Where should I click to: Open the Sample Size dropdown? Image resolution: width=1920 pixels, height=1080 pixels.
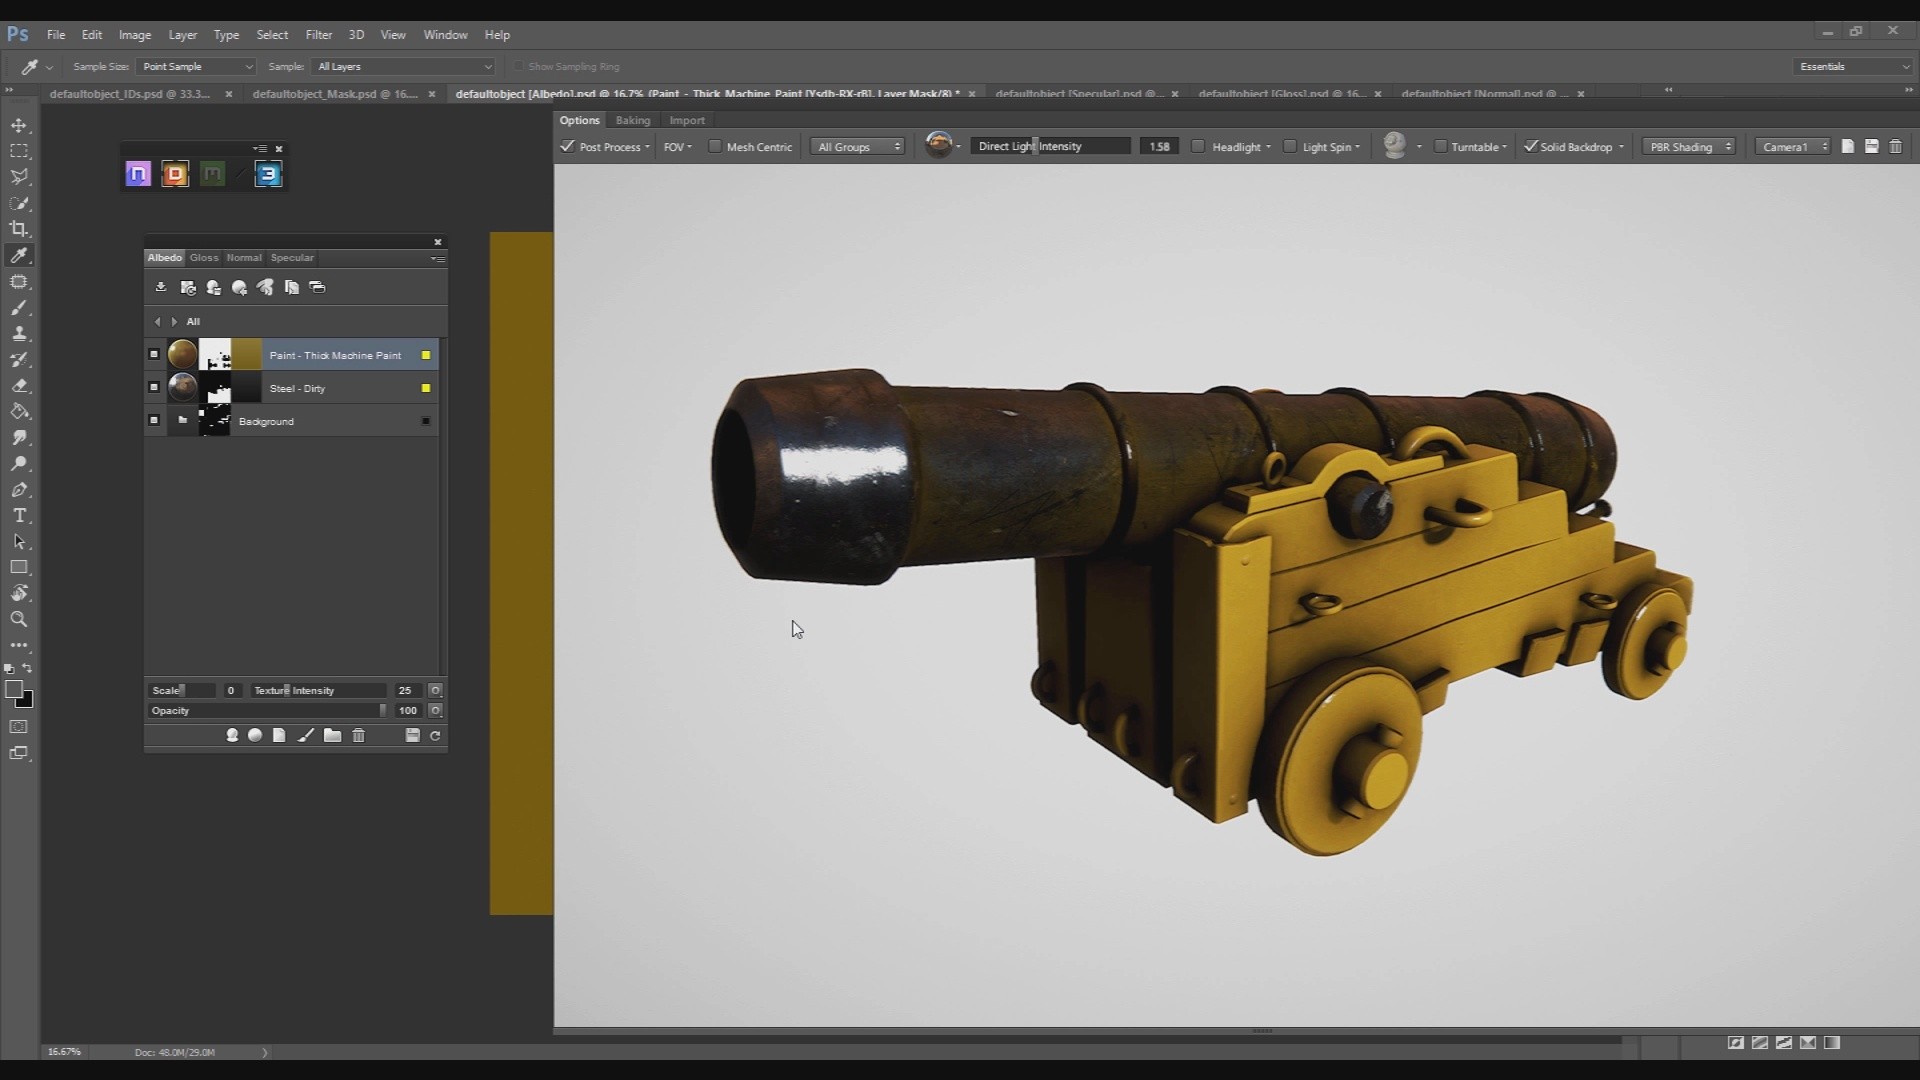pyautogui.click(x=196, y=67)
